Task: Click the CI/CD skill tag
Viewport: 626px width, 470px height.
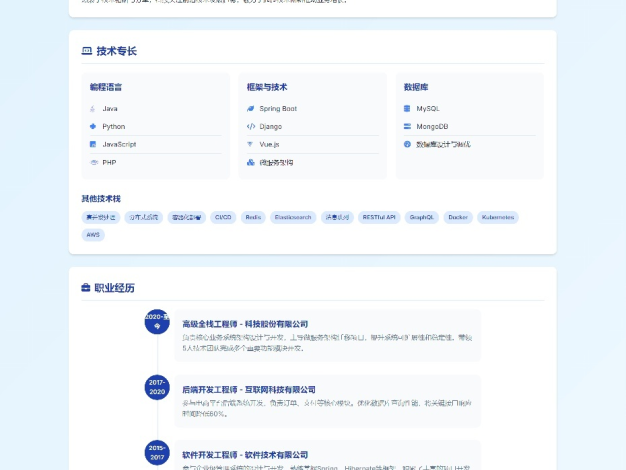Action: (223, 217)
